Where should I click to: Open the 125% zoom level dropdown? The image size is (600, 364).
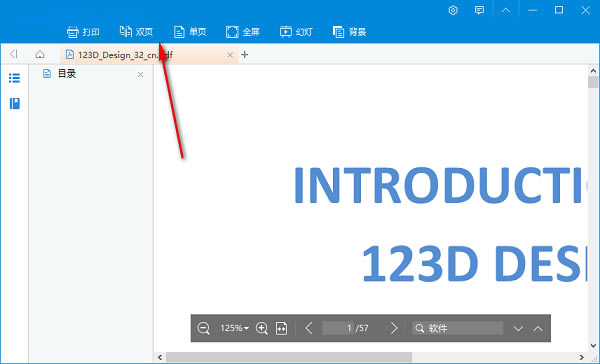(234, 328)
